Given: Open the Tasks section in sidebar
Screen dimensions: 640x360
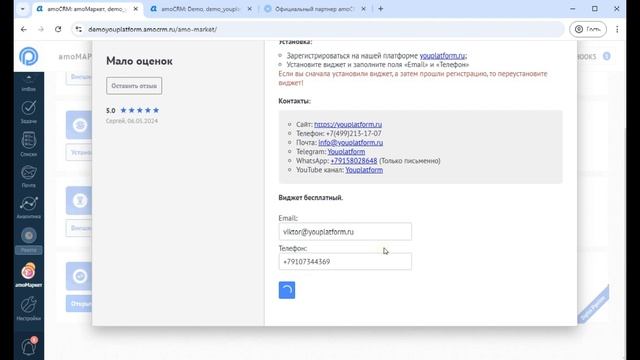Looking at the screenshot, I should tap(29, 111).
